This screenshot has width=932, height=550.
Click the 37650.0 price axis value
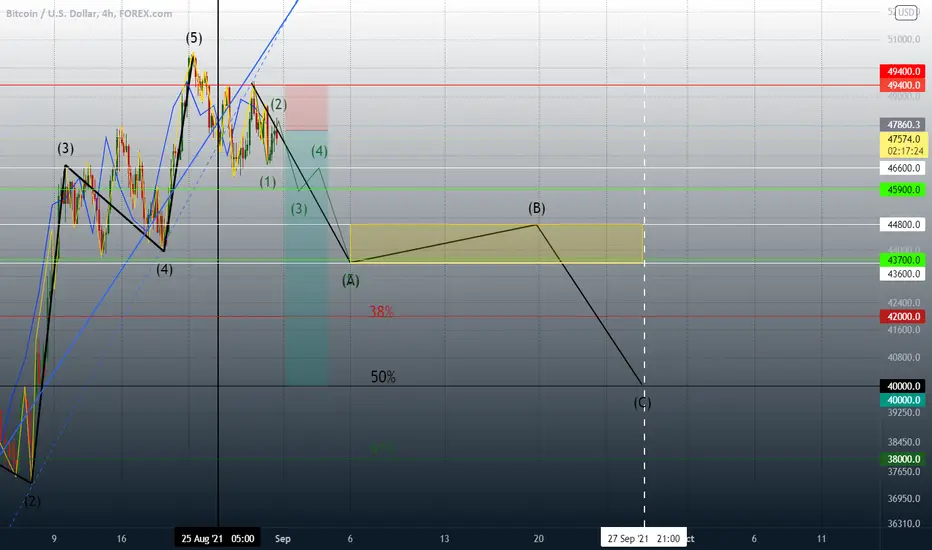click(x=903, y=472)
